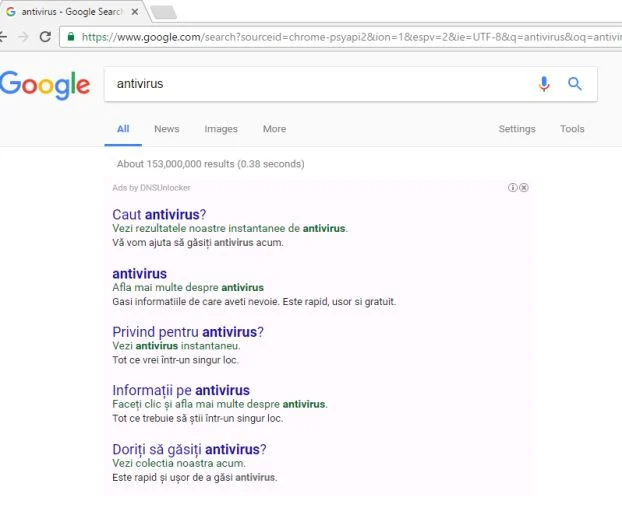This screenshot has width=622, height=505.
Task: Reload the page with refresh icon
Action: coord(45,37)
